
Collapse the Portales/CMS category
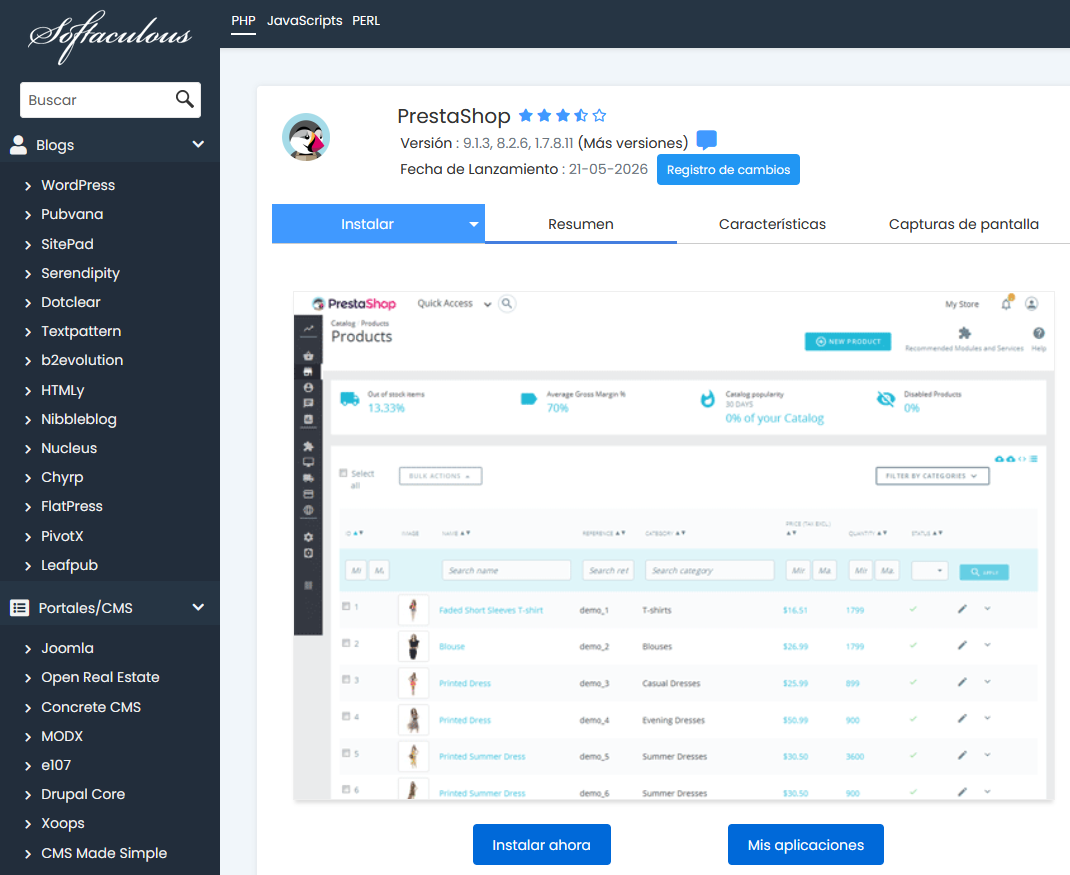click(198, 607)
